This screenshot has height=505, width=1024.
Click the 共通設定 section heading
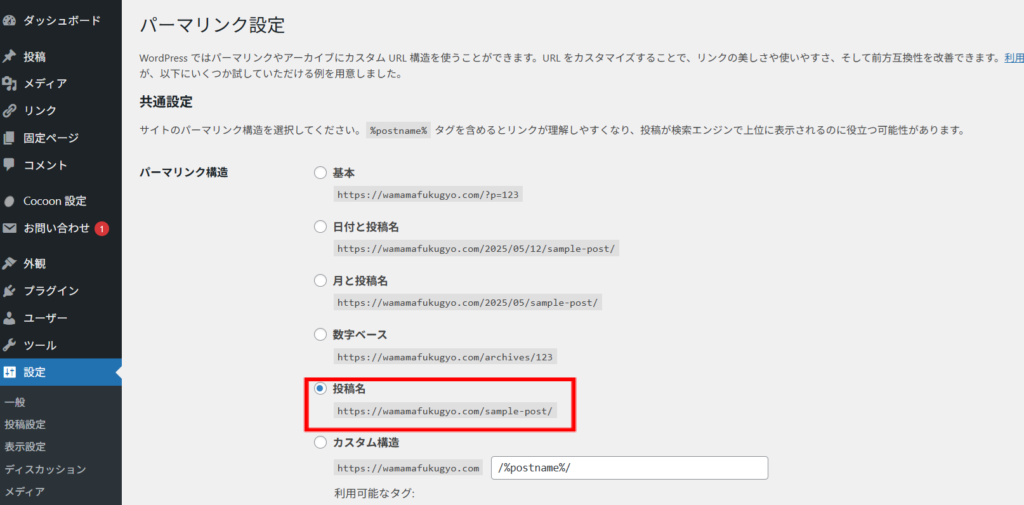click(166, 102)
